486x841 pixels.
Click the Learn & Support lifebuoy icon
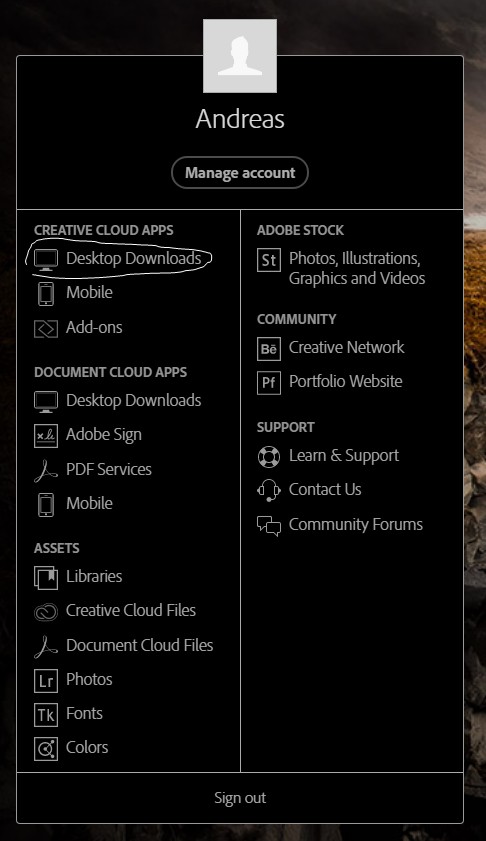pyautogui.click(x=269, y=457)
